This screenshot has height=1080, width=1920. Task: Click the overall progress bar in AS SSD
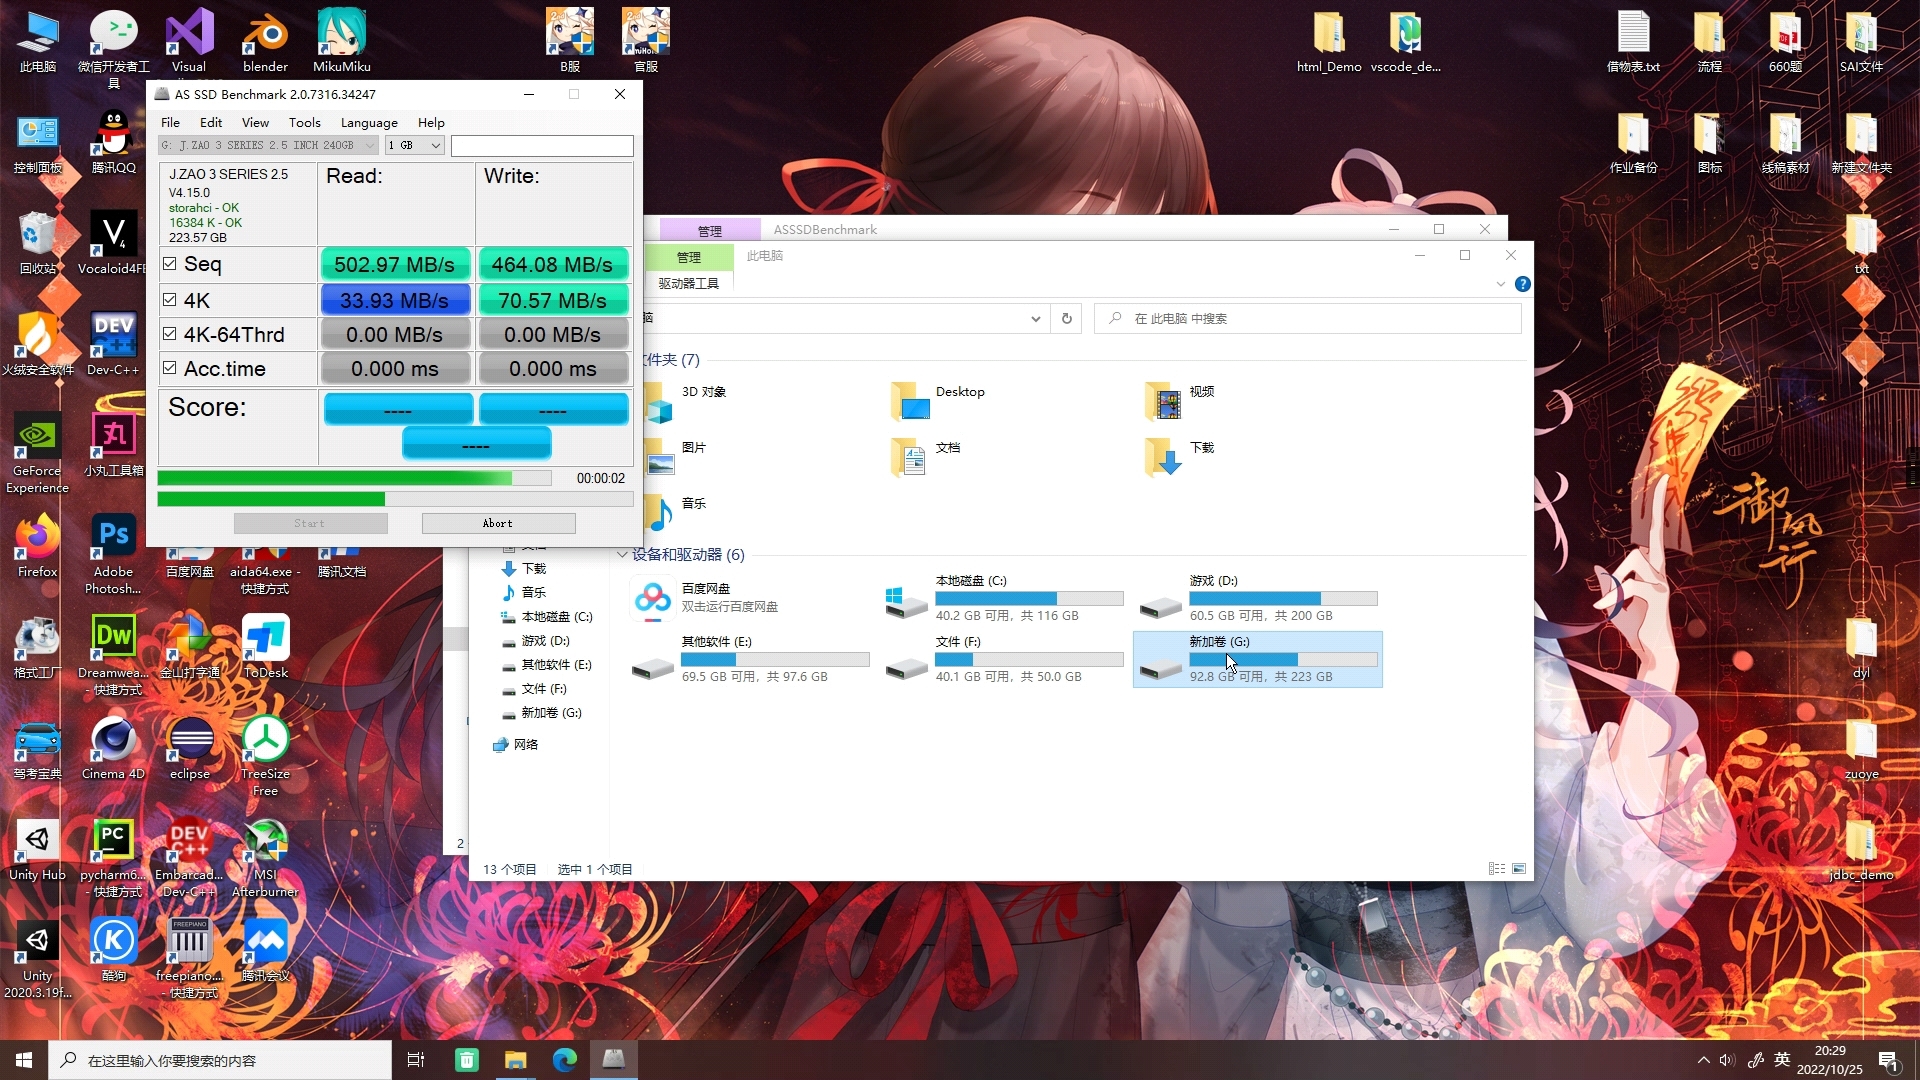tap(354, 478)
